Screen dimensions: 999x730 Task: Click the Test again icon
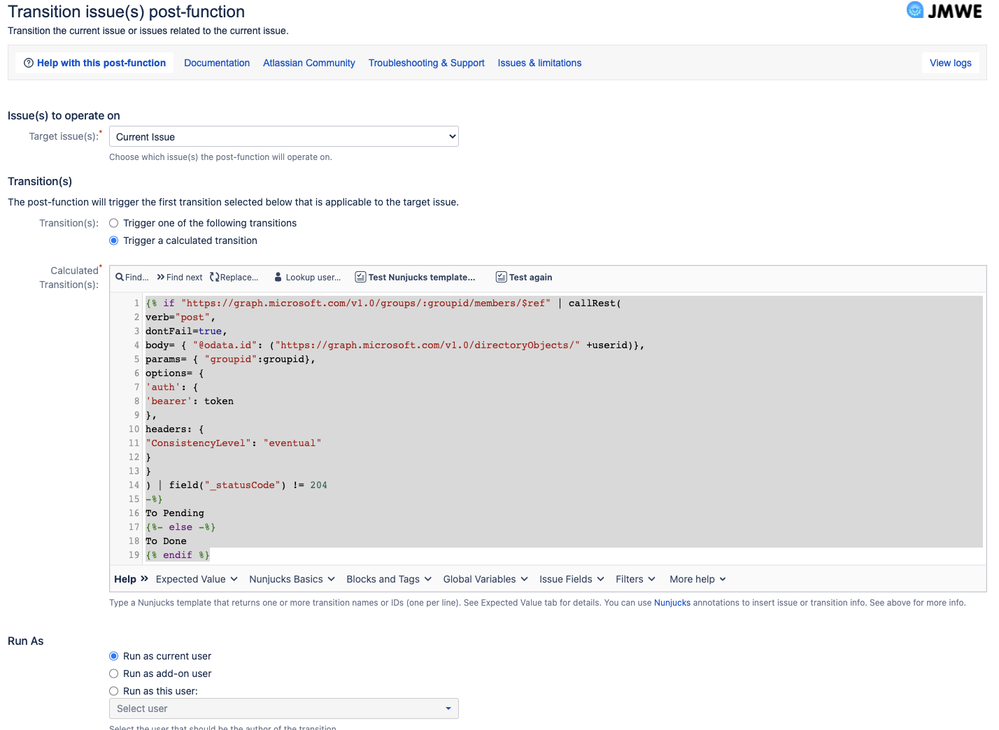click(x=501, y=277)
